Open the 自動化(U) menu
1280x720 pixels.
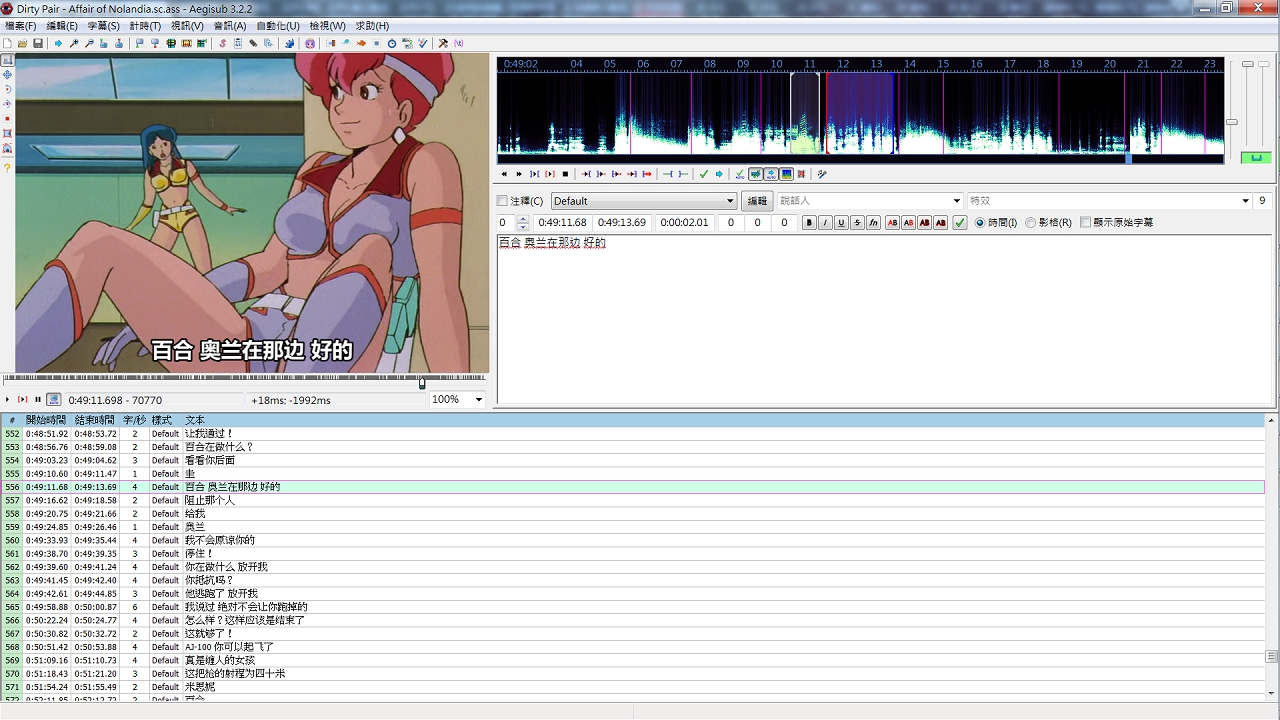pos(278,26)
